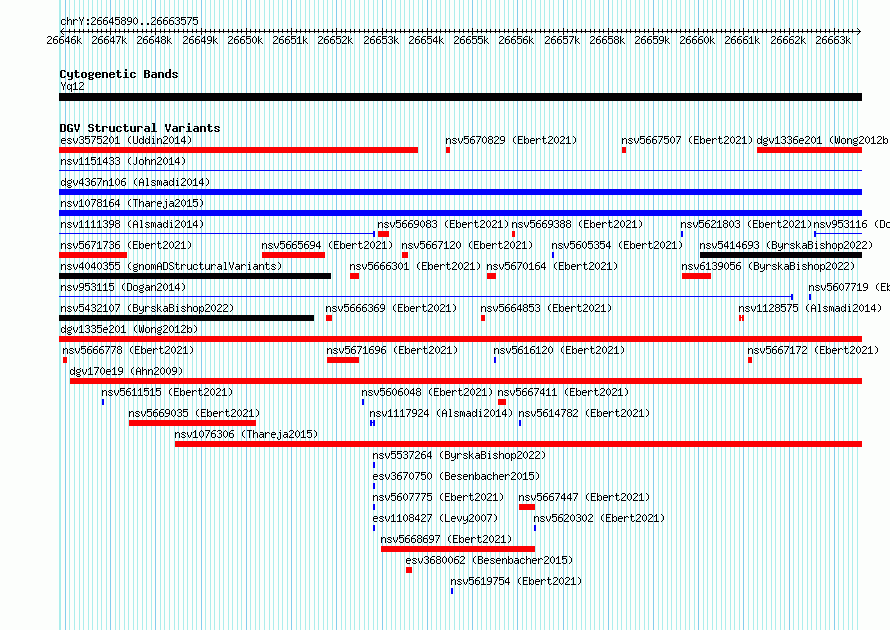The height and width of the screenshot is (630, 890).
Task: Click nsv5667172 (Ebert2021) label
Action: 813,350
